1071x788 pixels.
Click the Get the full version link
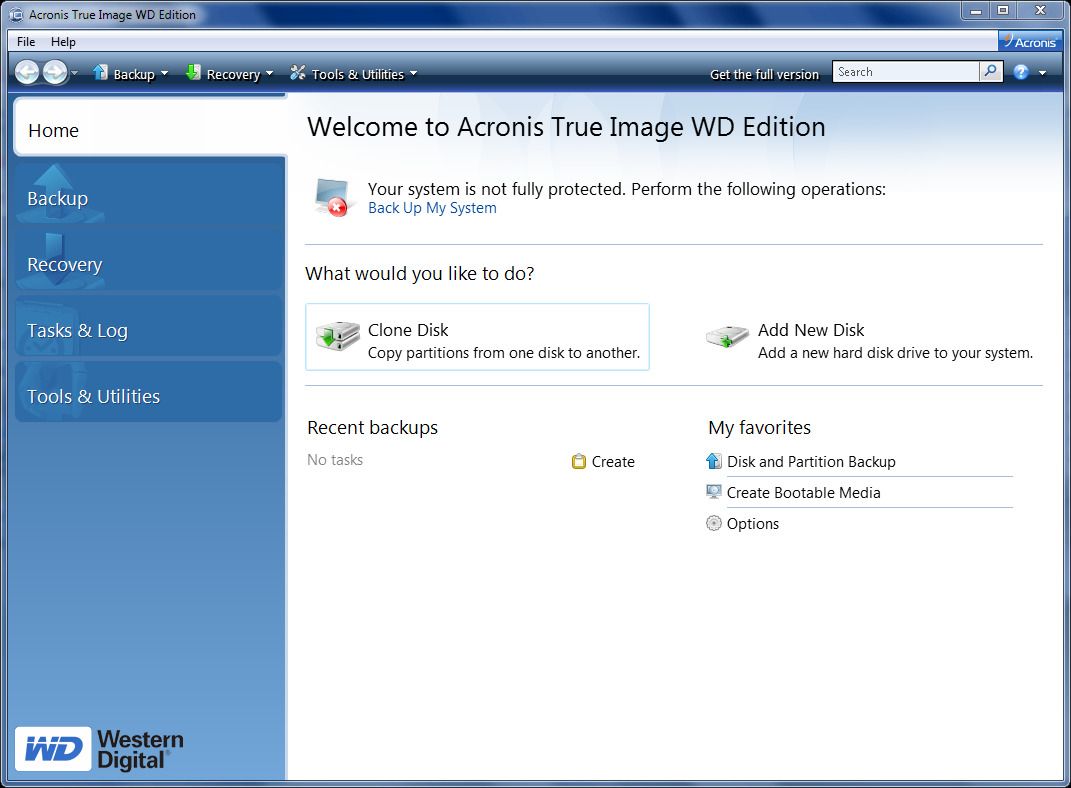point(765,73)
